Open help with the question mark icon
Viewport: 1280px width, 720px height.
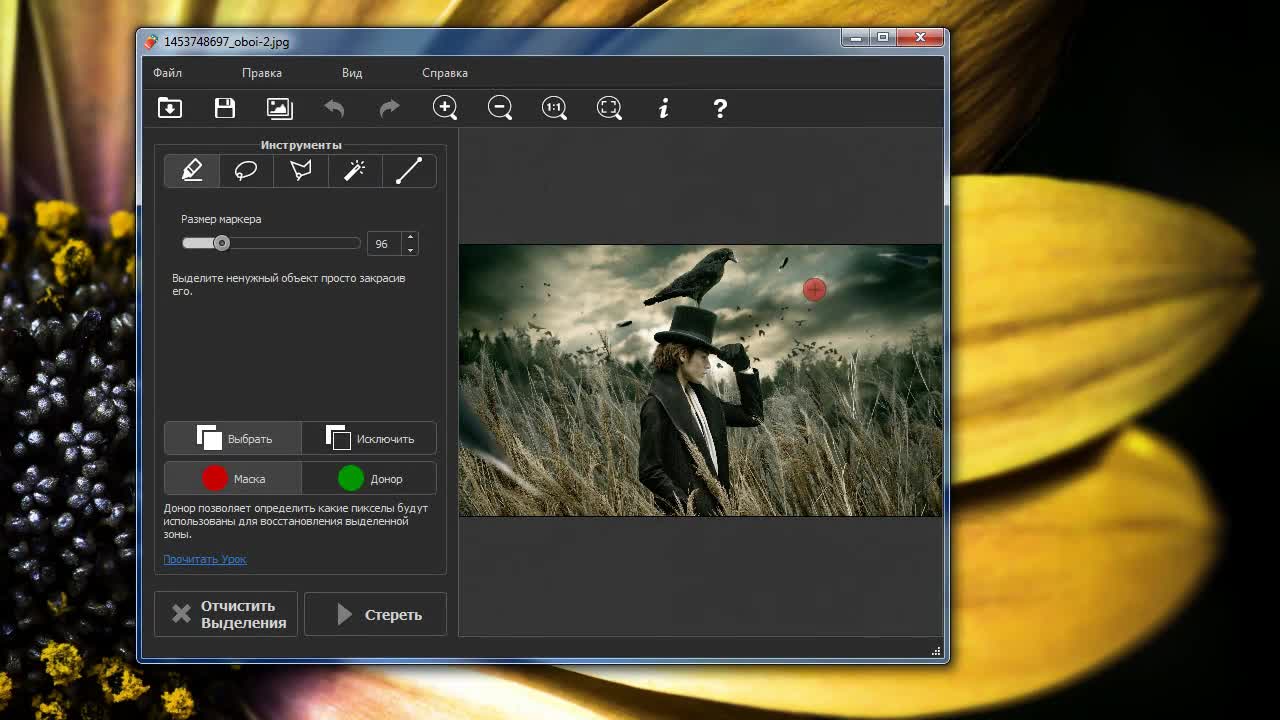tap(720, 108)
